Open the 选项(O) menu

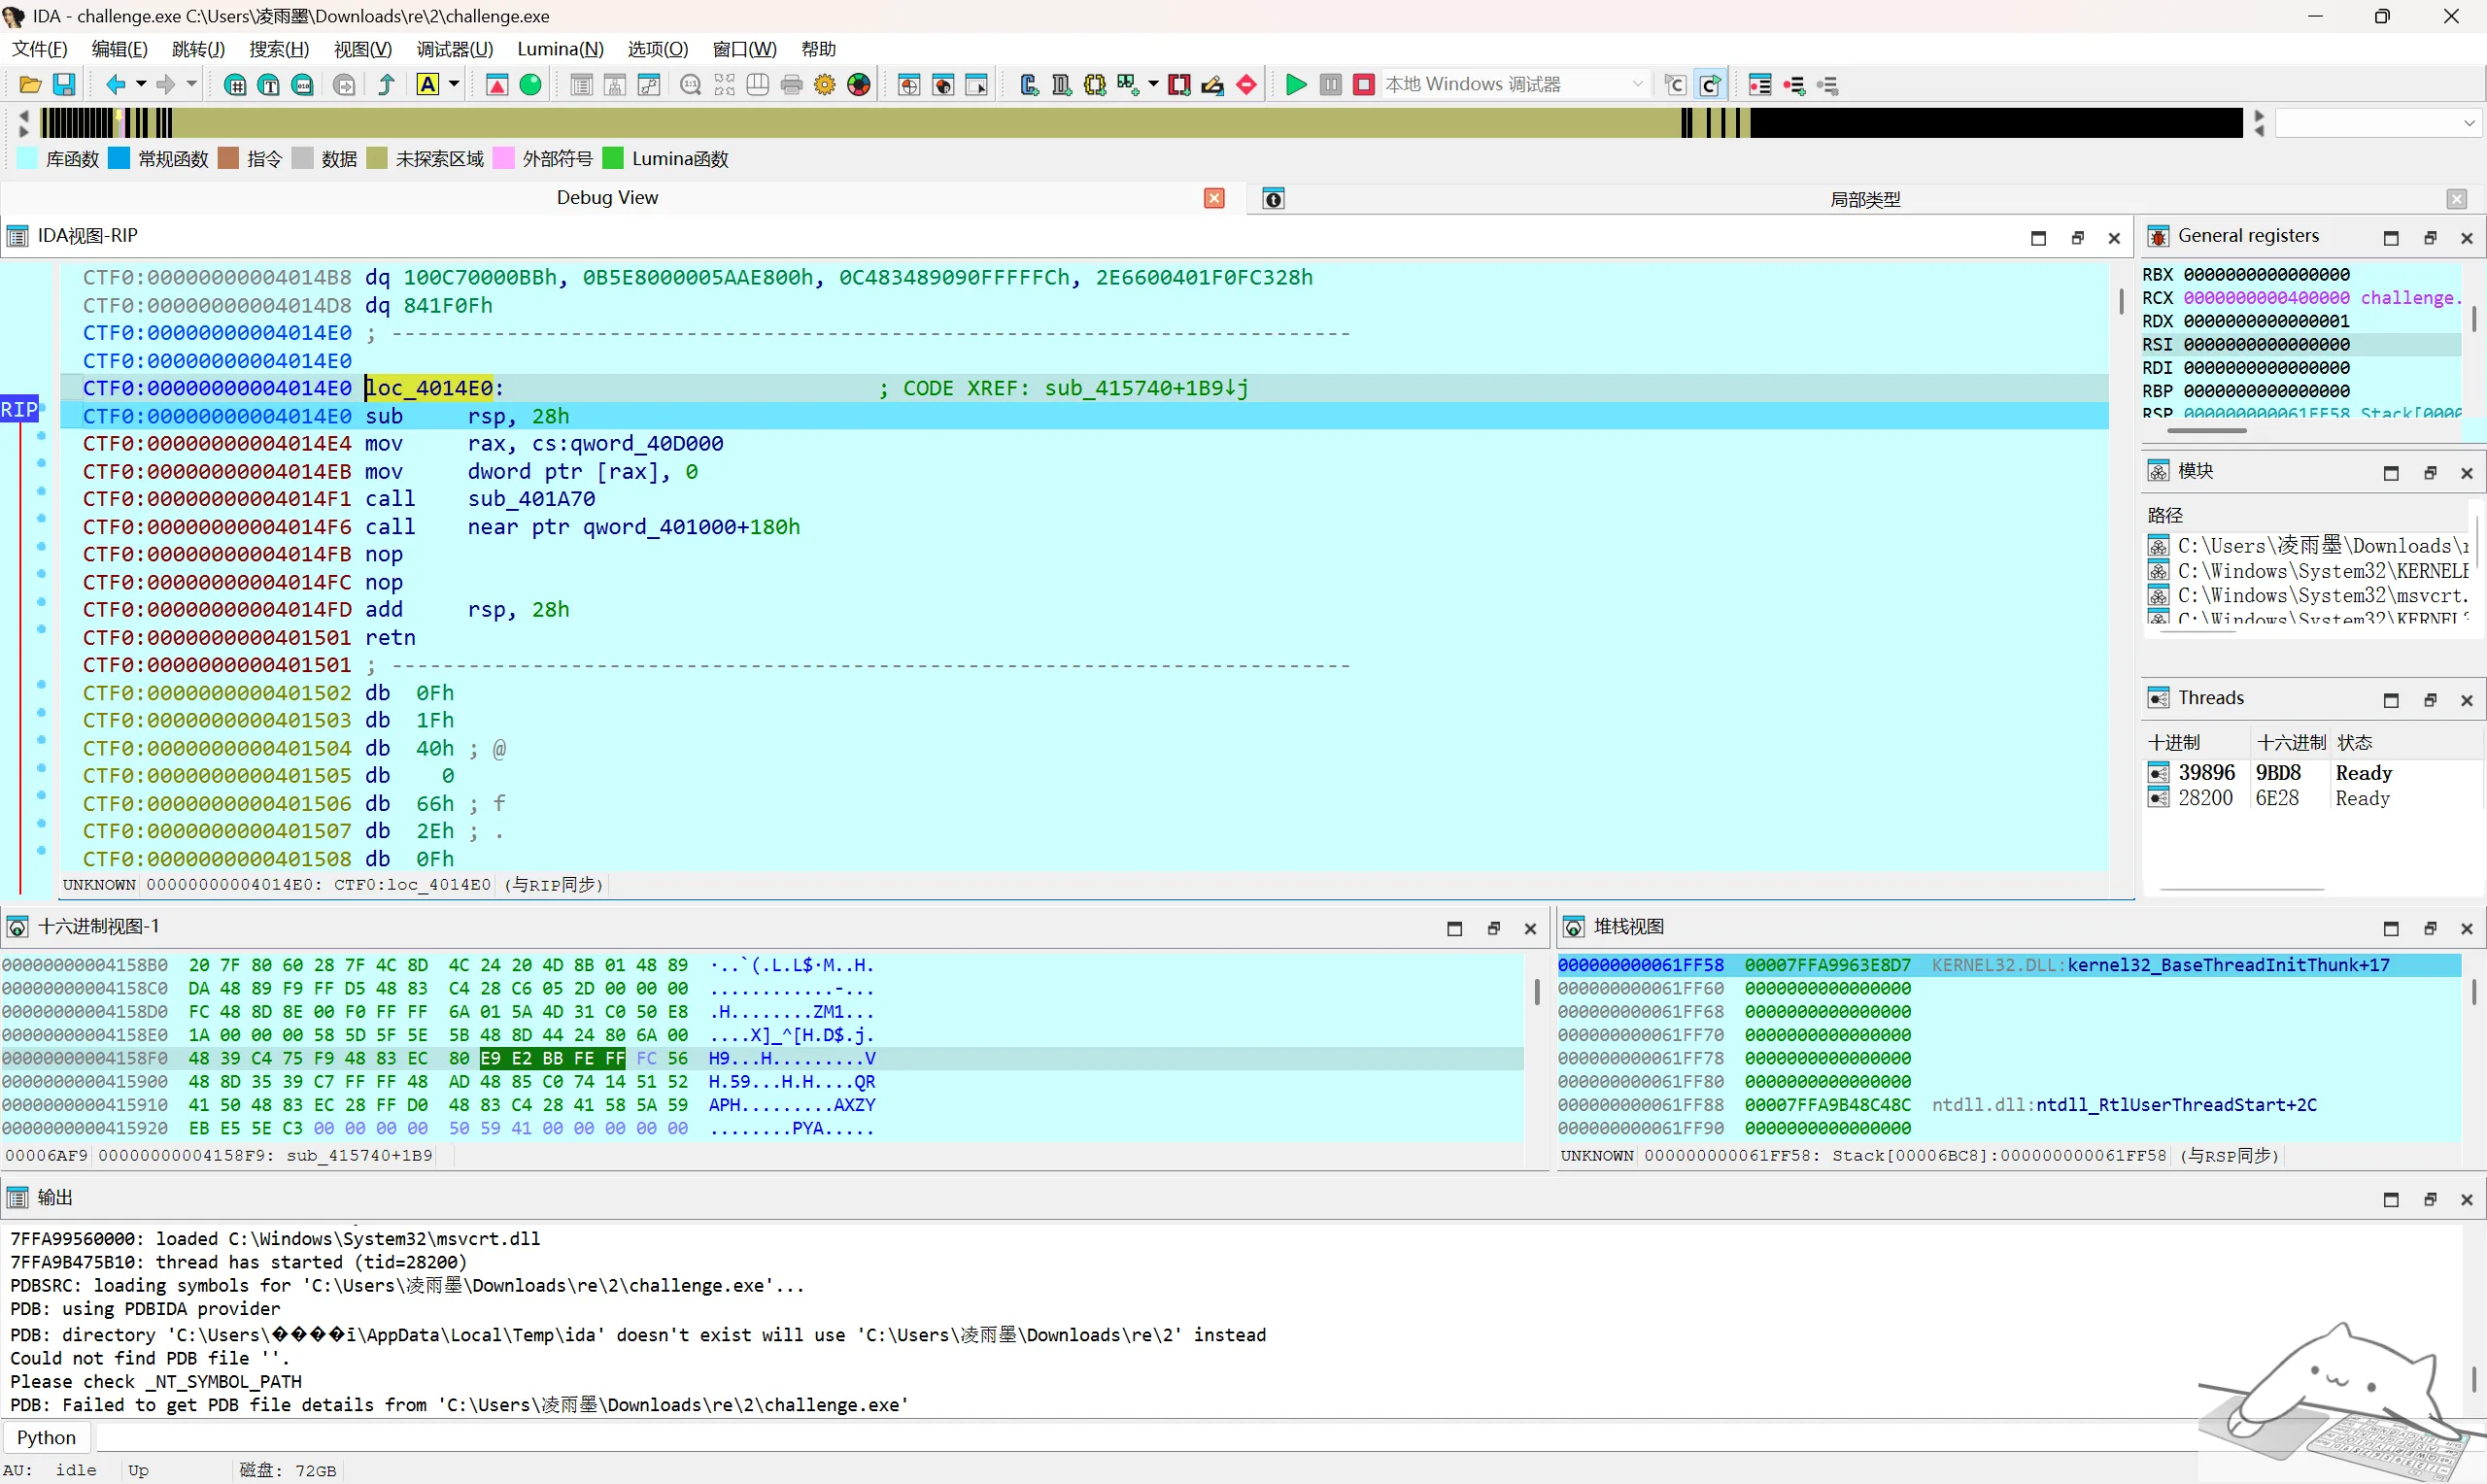pyautogui.click(x=658, y=49)
